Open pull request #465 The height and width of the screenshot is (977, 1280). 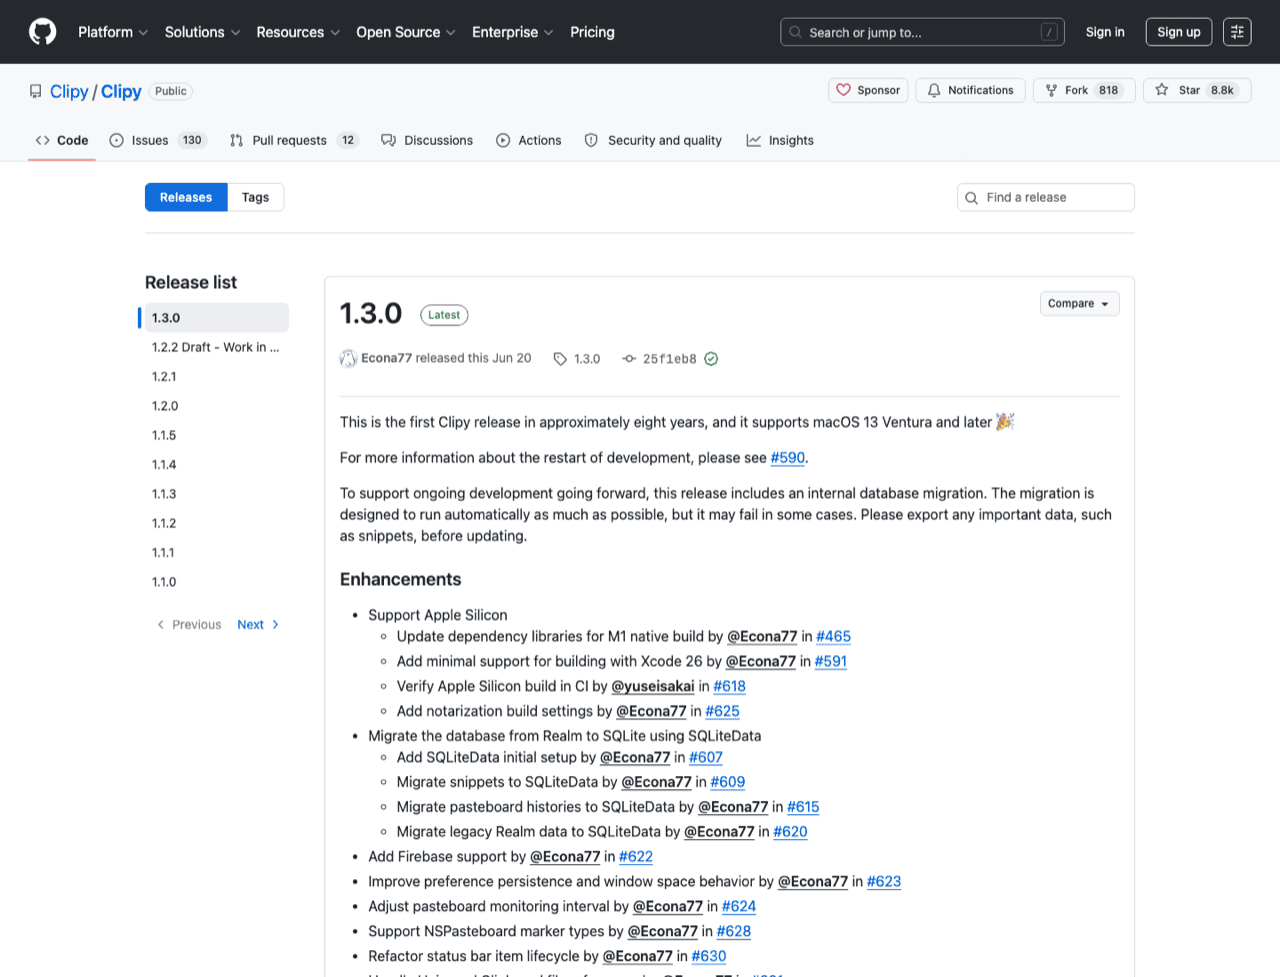pos(834,637)
